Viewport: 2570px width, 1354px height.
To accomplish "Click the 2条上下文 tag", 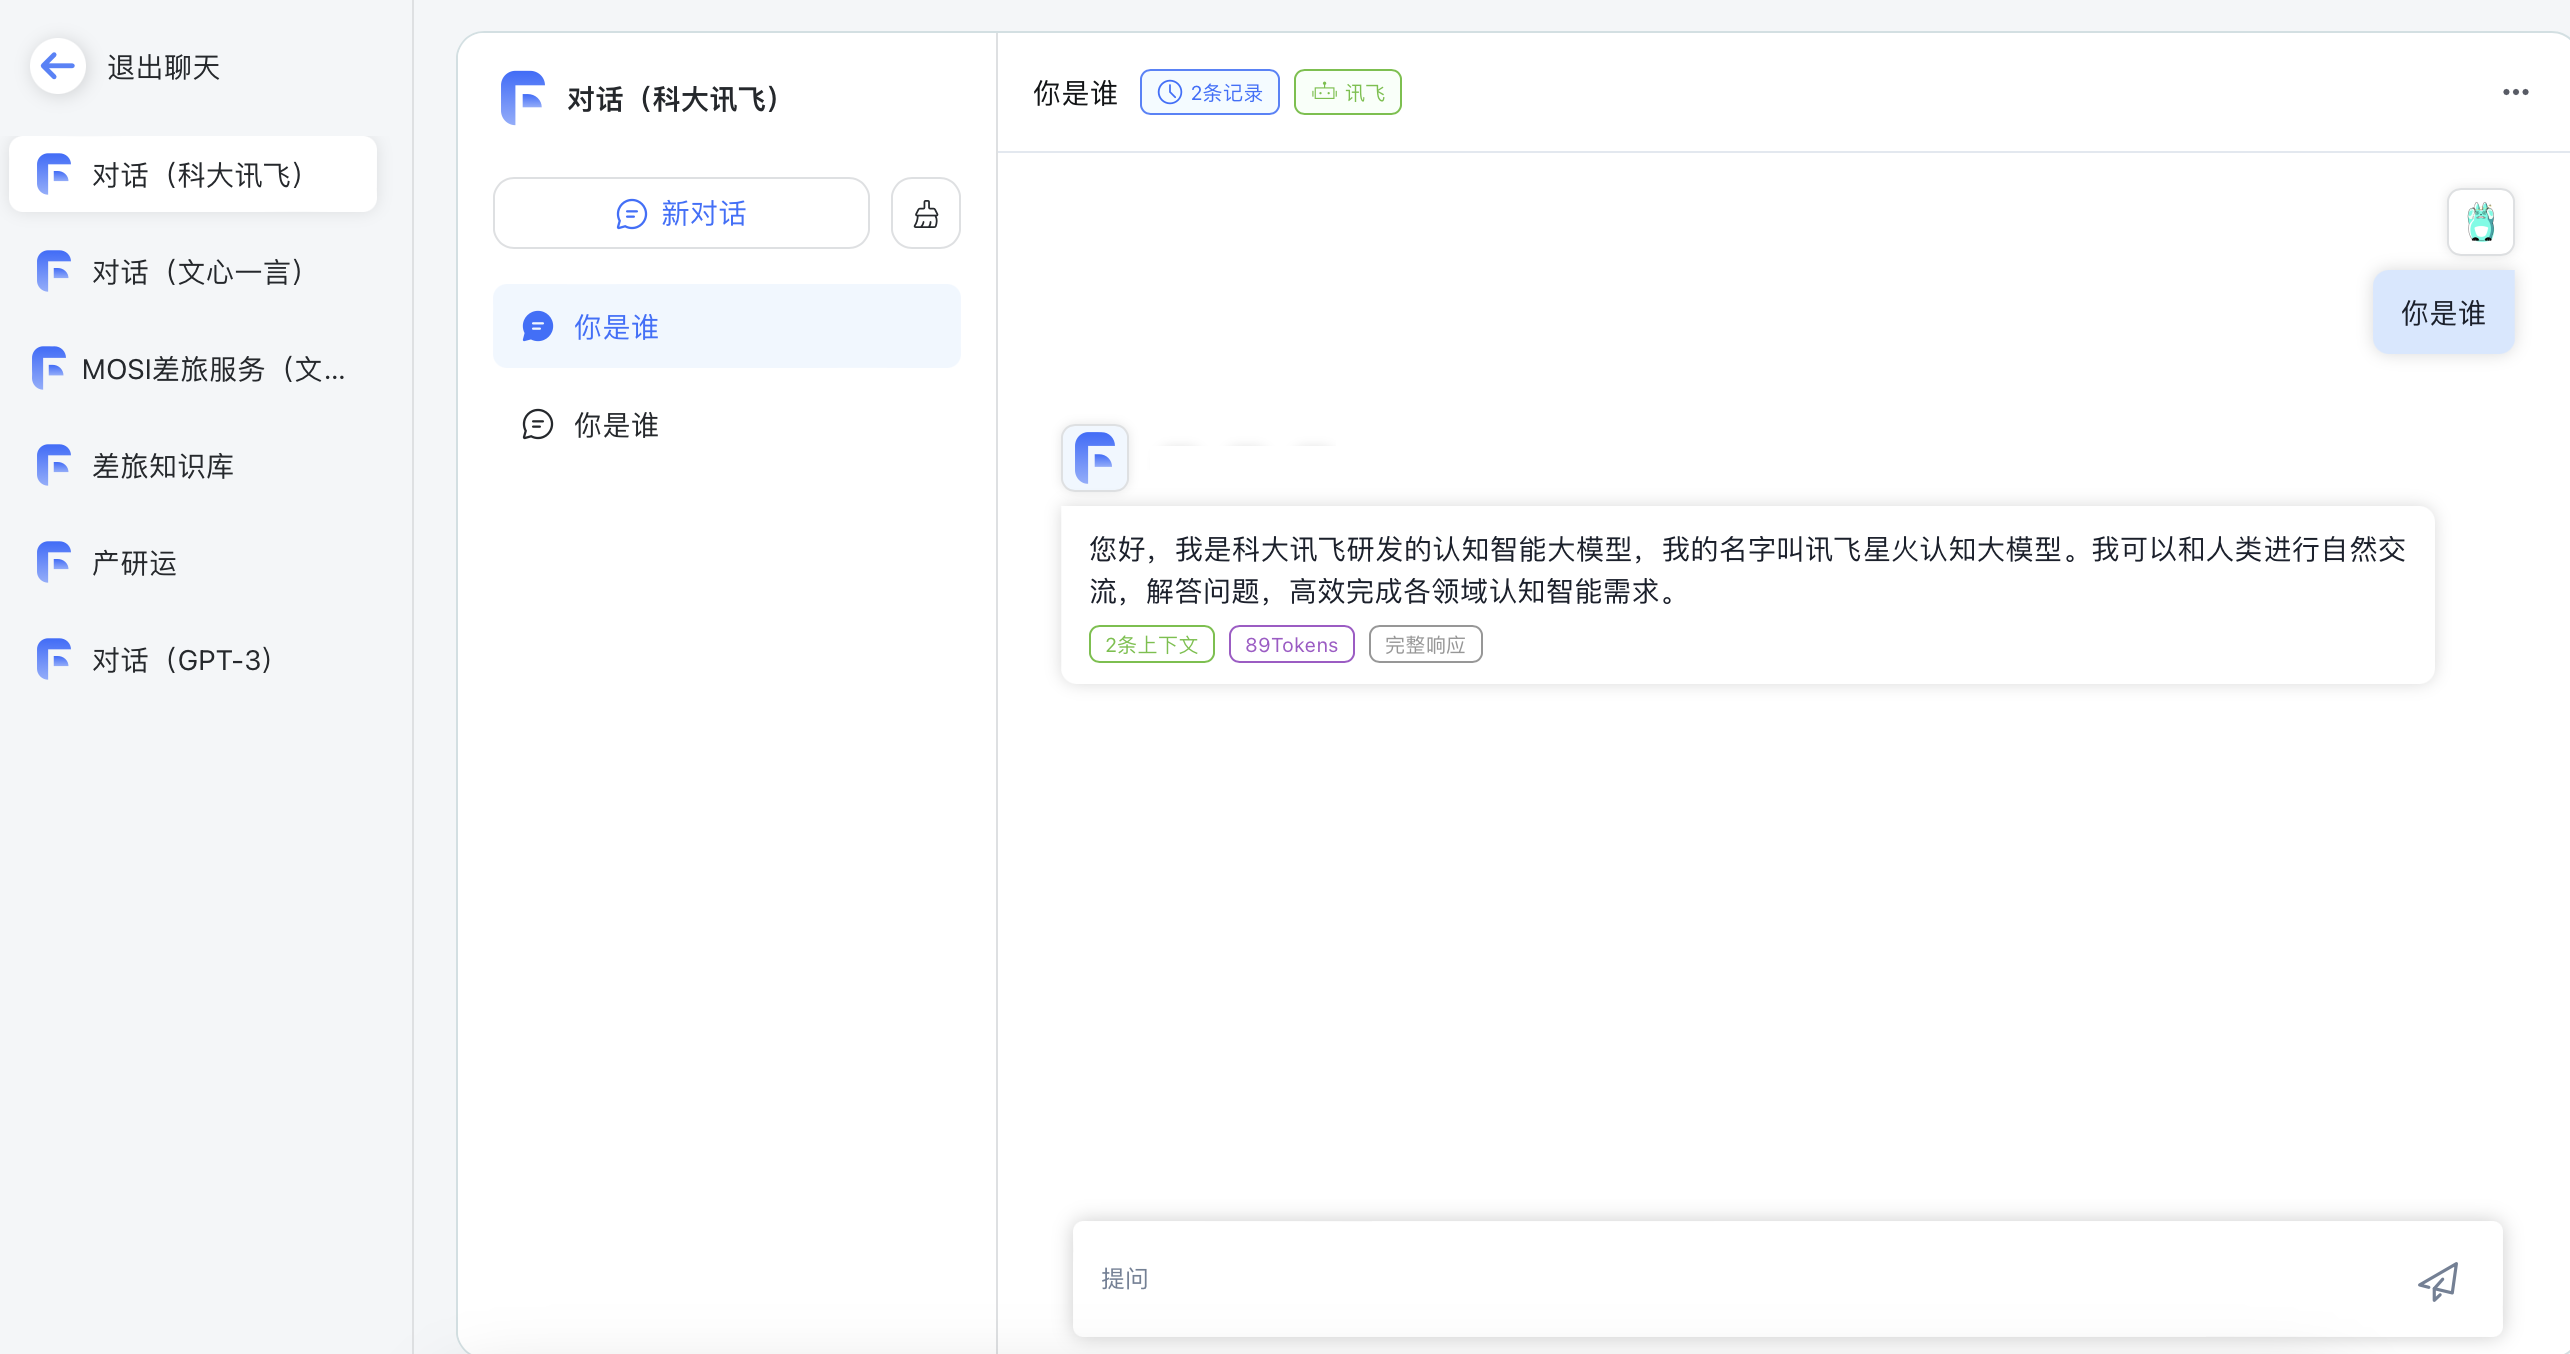I will [x=1152, y=644].
